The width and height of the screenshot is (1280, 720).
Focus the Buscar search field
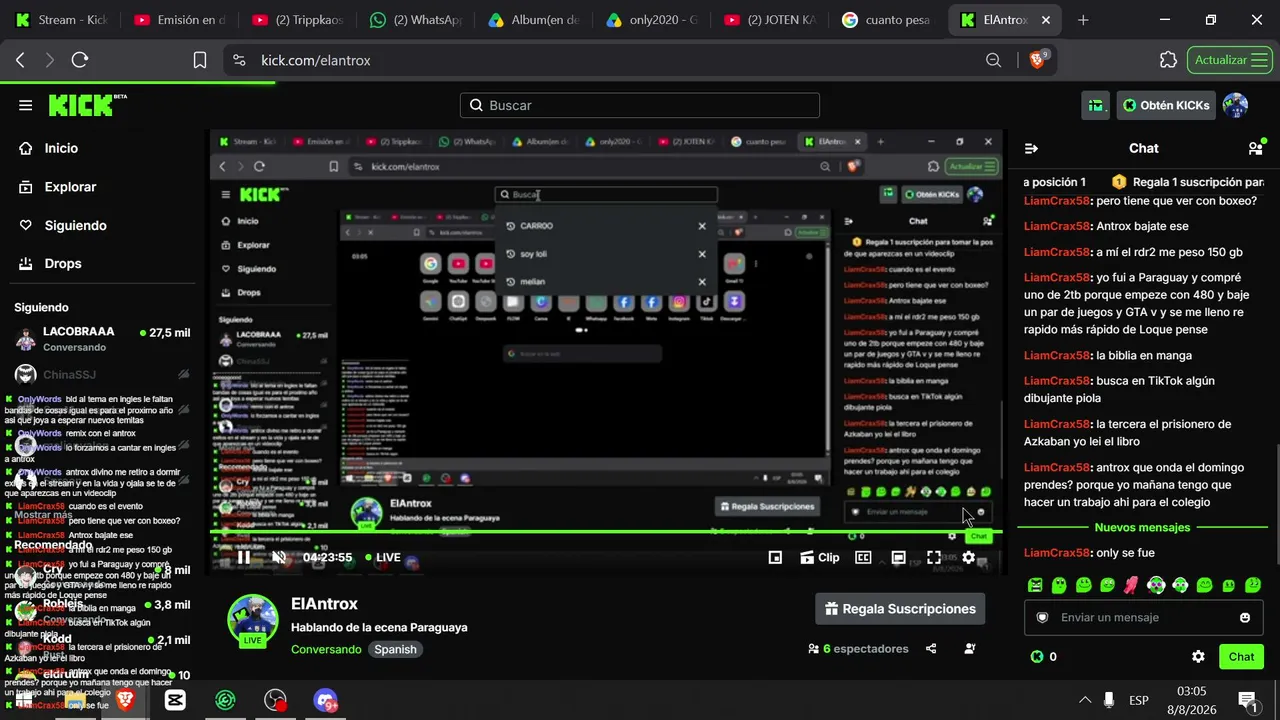tap(640, 105)
